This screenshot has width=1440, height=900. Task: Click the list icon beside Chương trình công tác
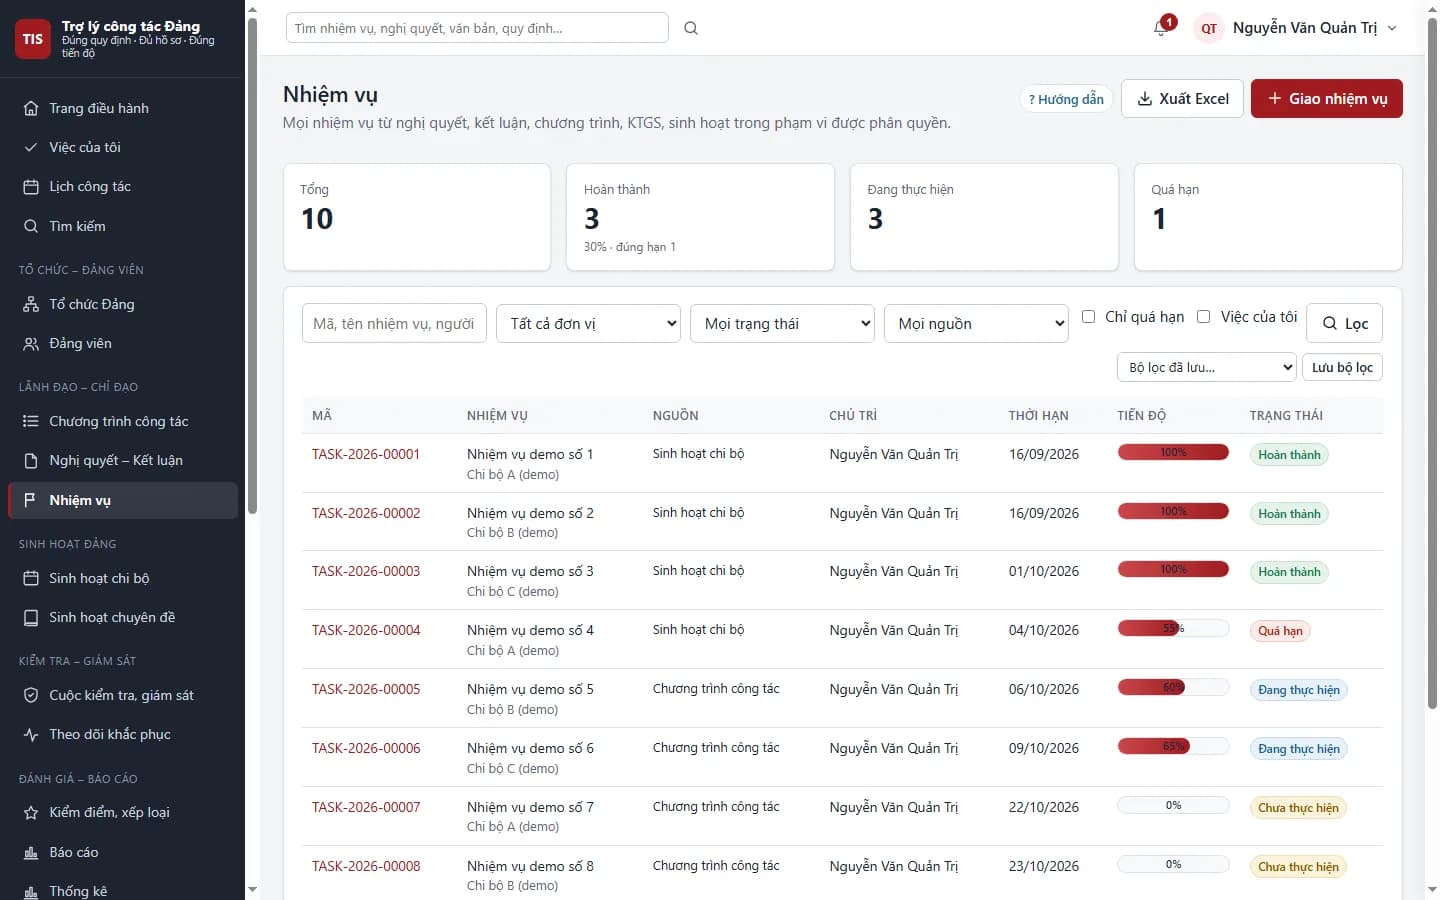click(31, 421)
